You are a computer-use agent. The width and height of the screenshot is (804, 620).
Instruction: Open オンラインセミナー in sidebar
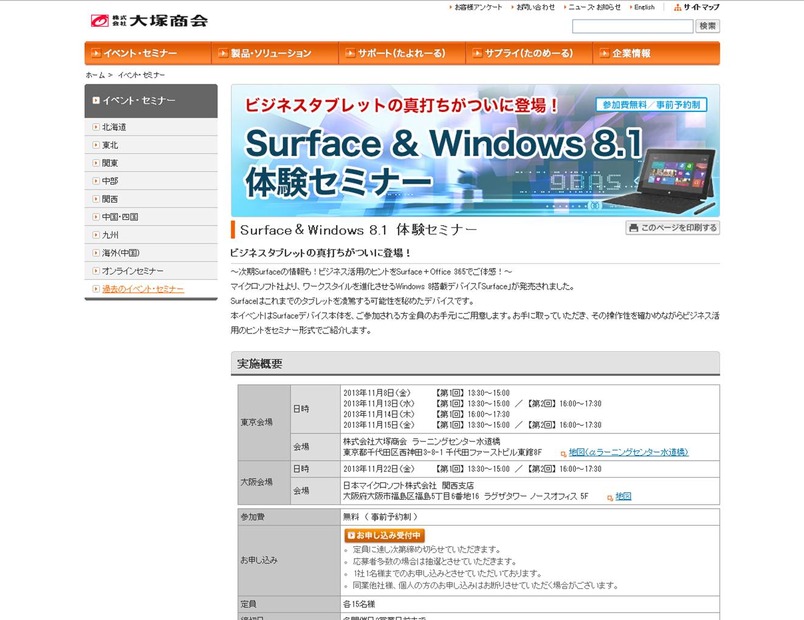(151, 271)
